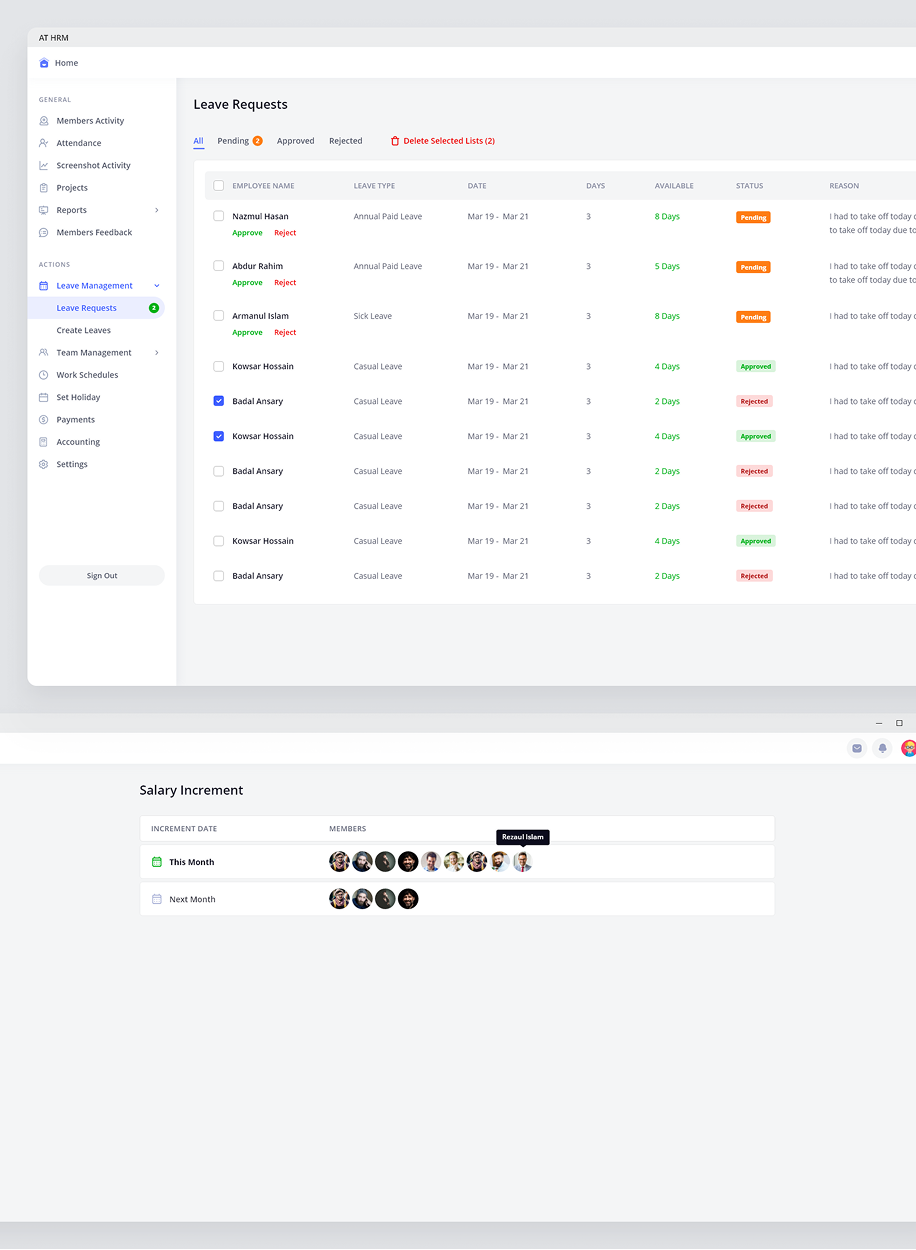
Task: Uncheck the checked Badal Ansary row checkbox
Action: point(219,401)
